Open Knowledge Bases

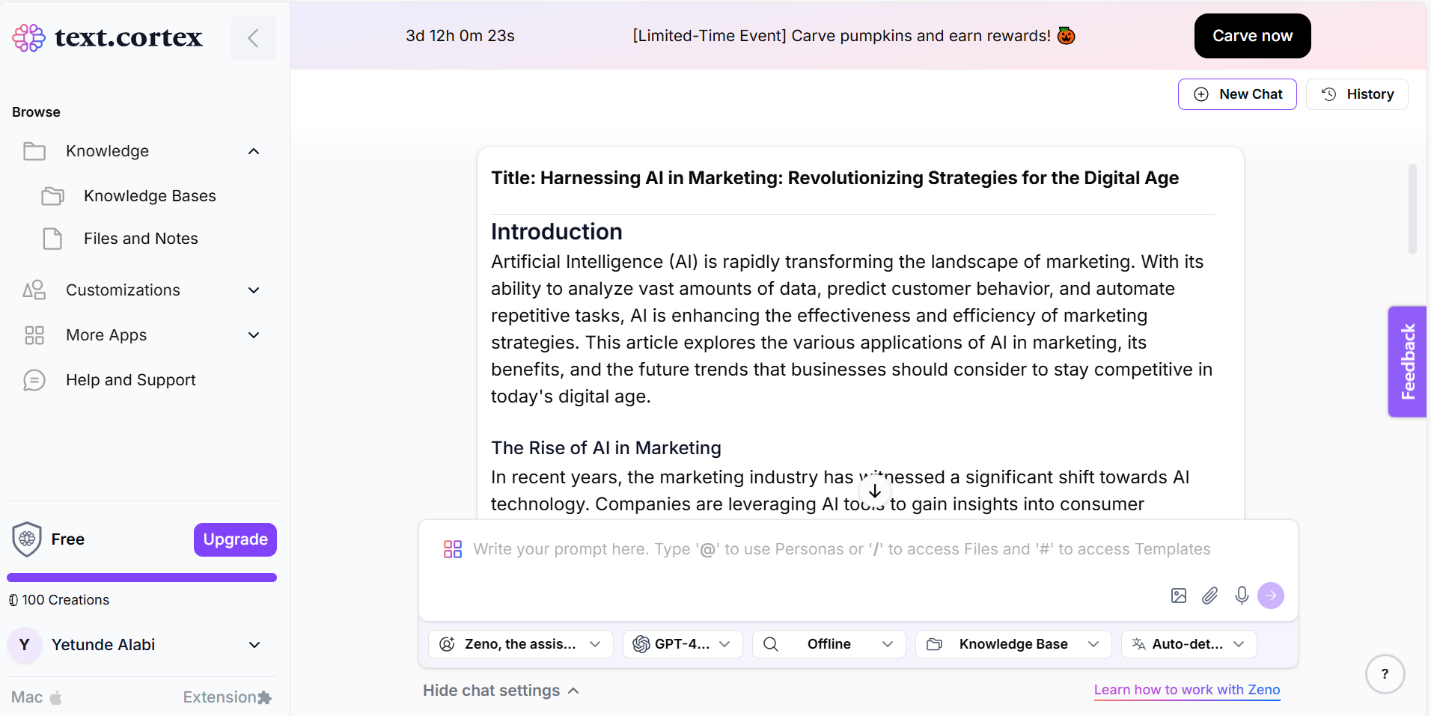coord(150,196)
